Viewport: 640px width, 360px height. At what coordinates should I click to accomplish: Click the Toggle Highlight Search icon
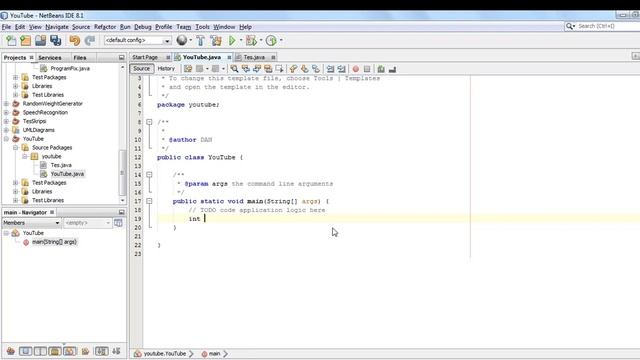click(268, 69)
